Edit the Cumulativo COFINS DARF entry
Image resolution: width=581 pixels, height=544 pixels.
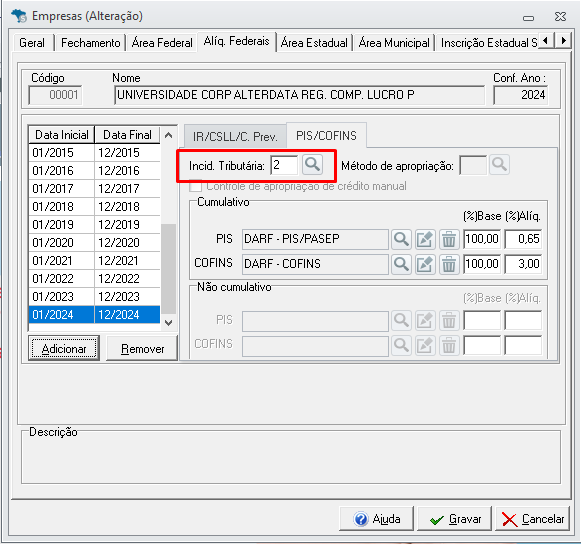[425, 264]
